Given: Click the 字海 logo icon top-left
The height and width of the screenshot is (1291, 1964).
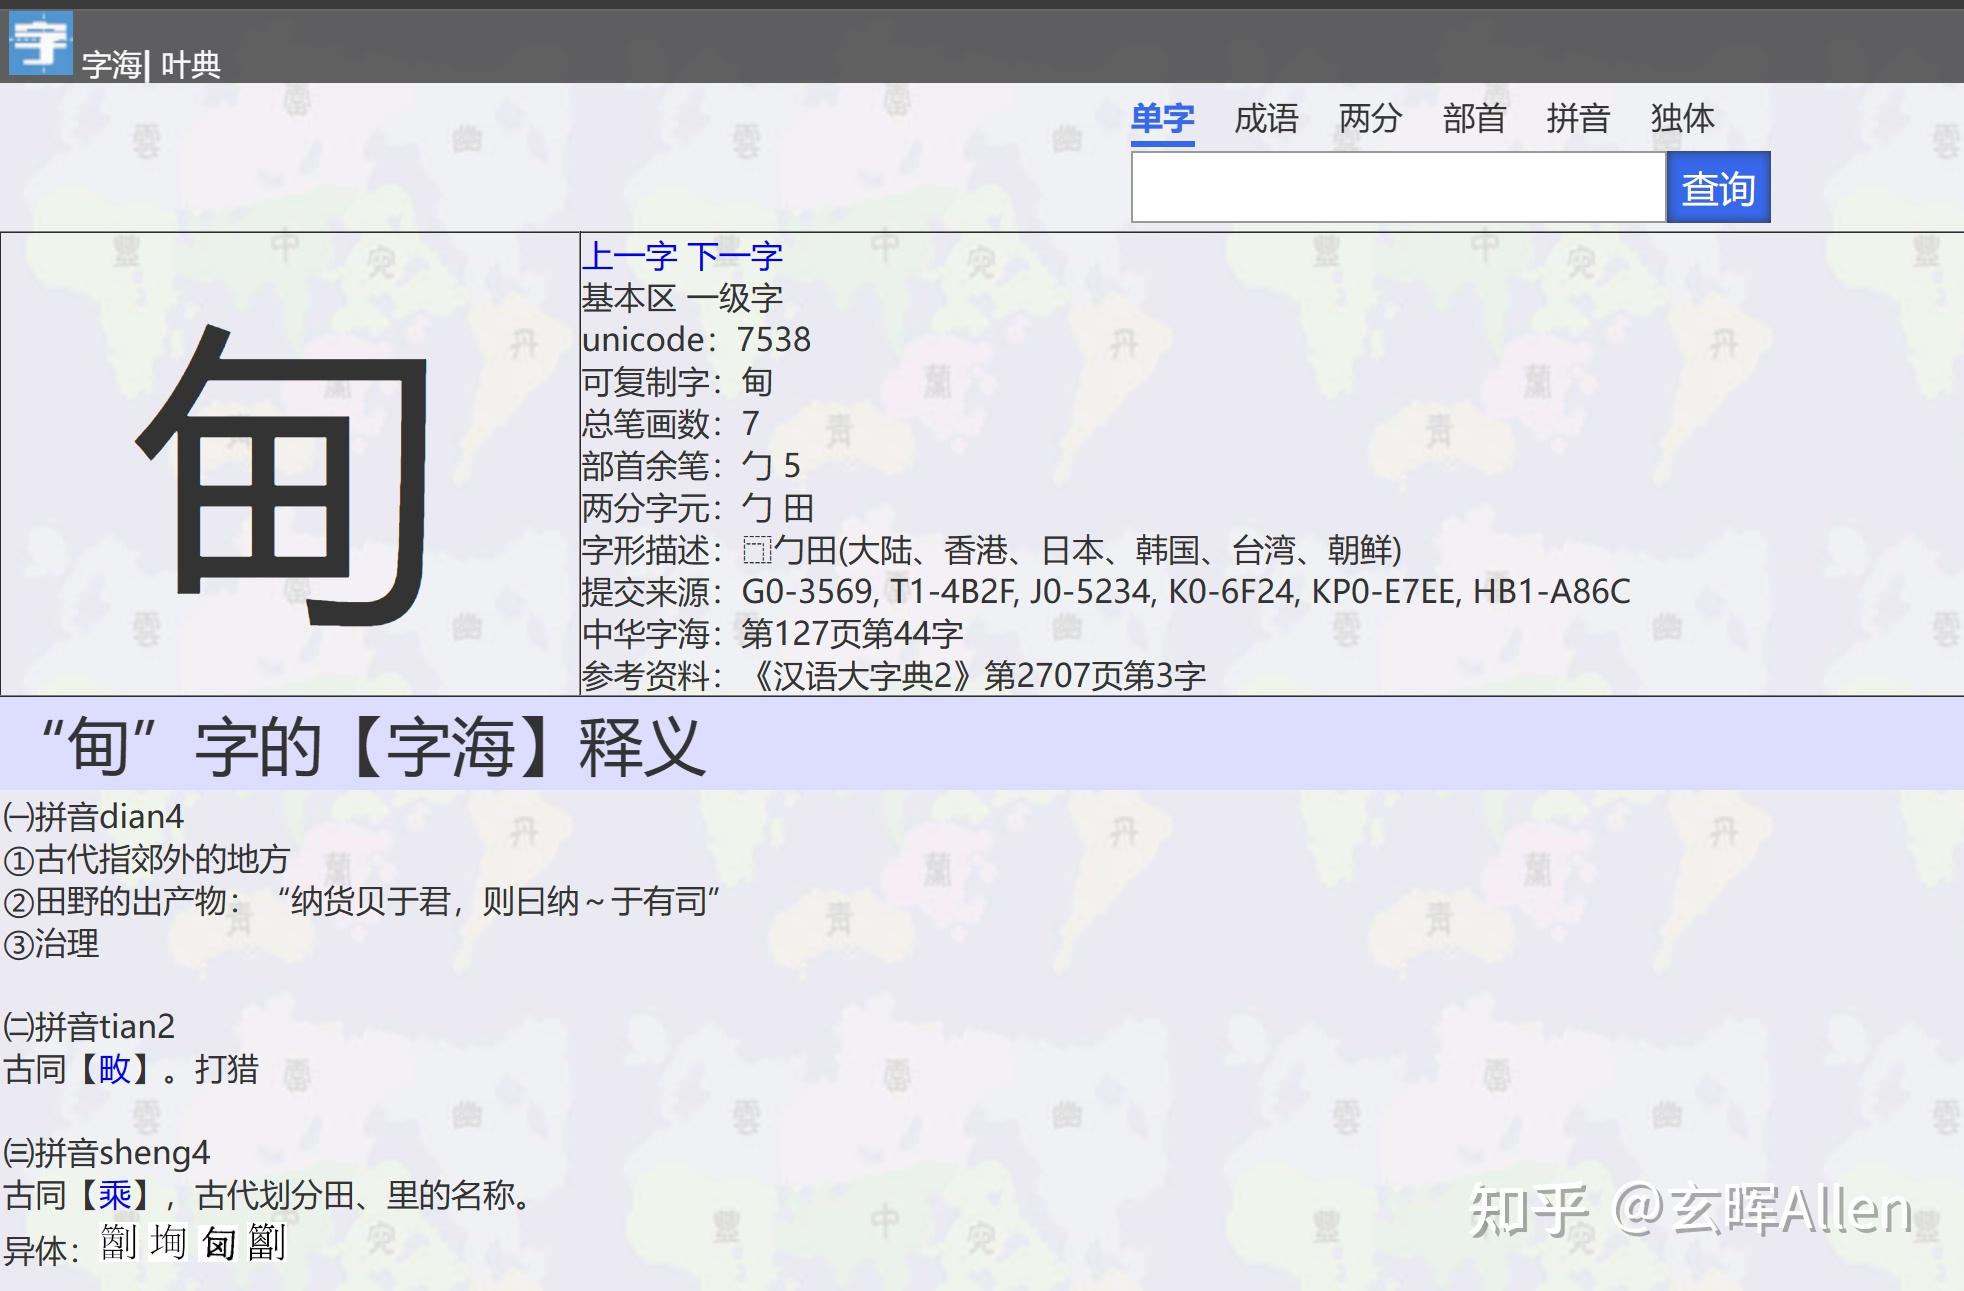Looking at the screenshot, I should pos(38,40).
